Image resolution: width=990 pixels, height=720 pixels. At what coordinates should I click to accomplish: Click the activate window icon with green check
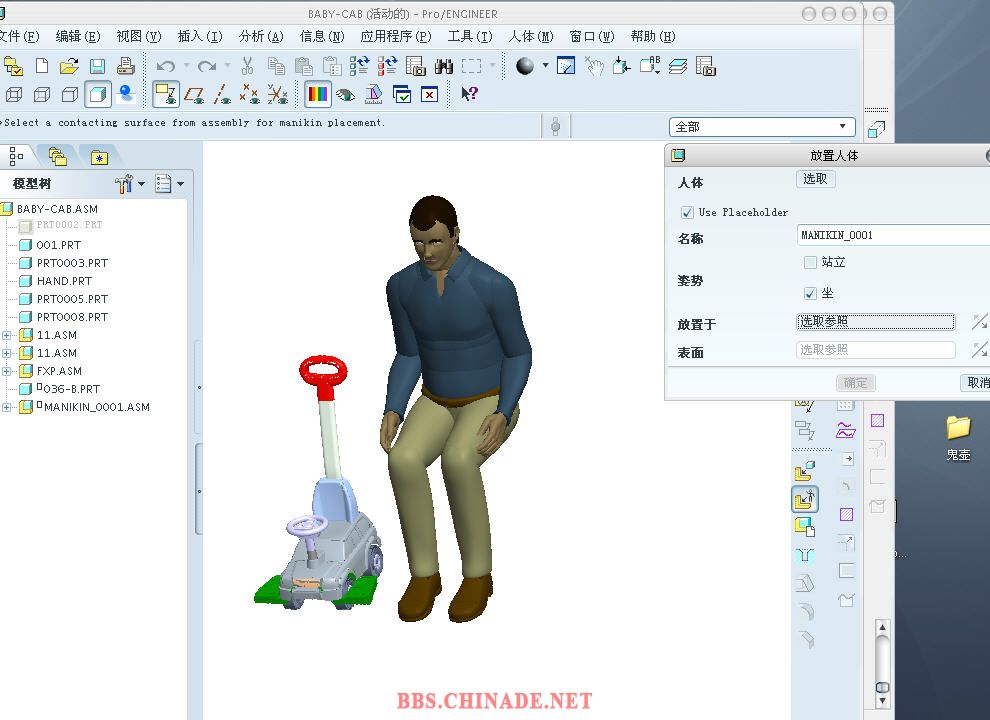(x=402, y=95)
